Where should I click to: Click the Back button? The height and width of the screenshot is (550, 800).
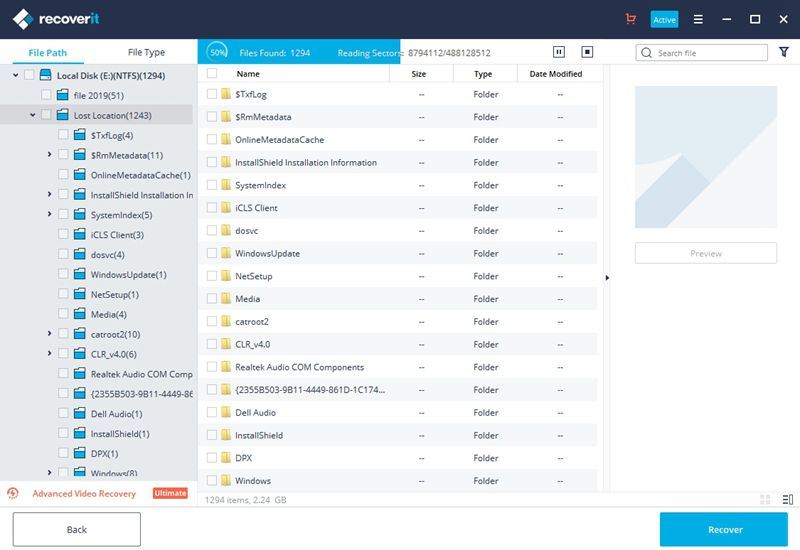point(77,530)
